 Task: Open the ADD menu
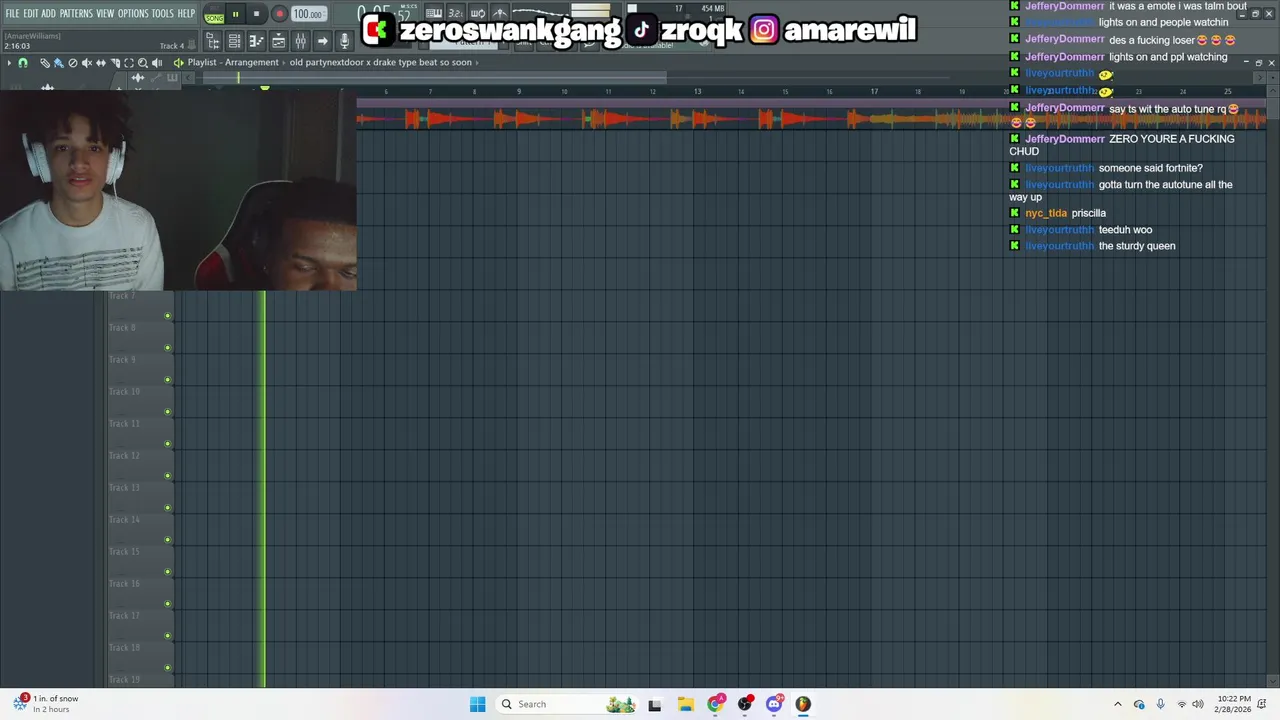click(x=48, y=13)
